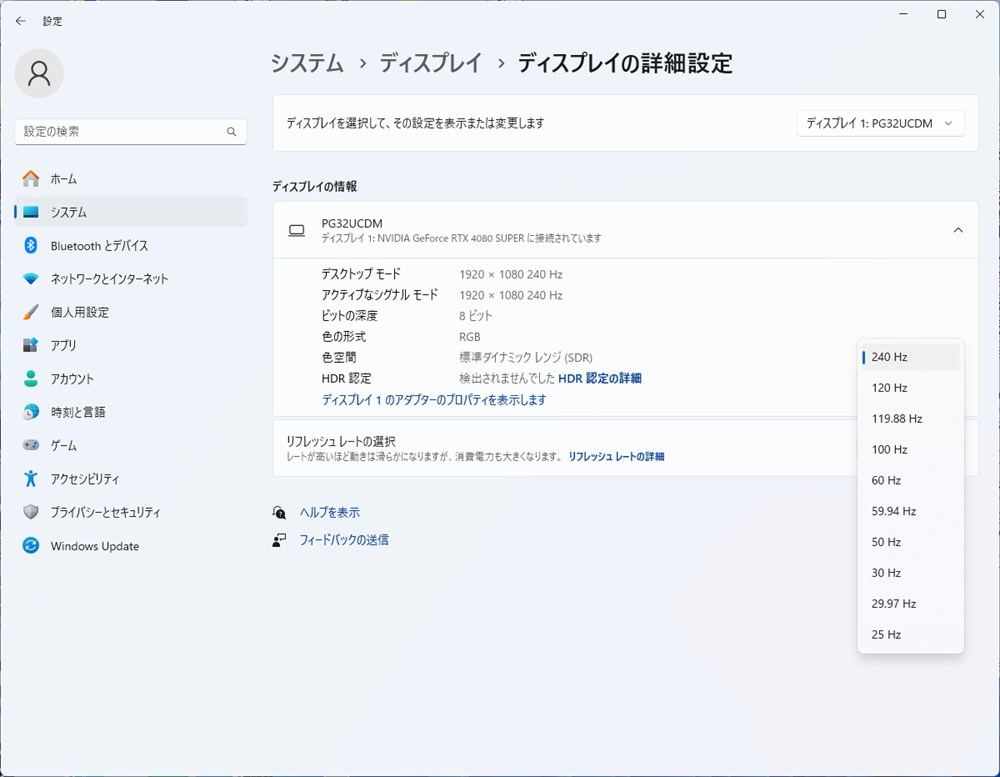Select 100 Hz refresh rate
This screenshot has height=777, width=1000.
coord(910,450)
